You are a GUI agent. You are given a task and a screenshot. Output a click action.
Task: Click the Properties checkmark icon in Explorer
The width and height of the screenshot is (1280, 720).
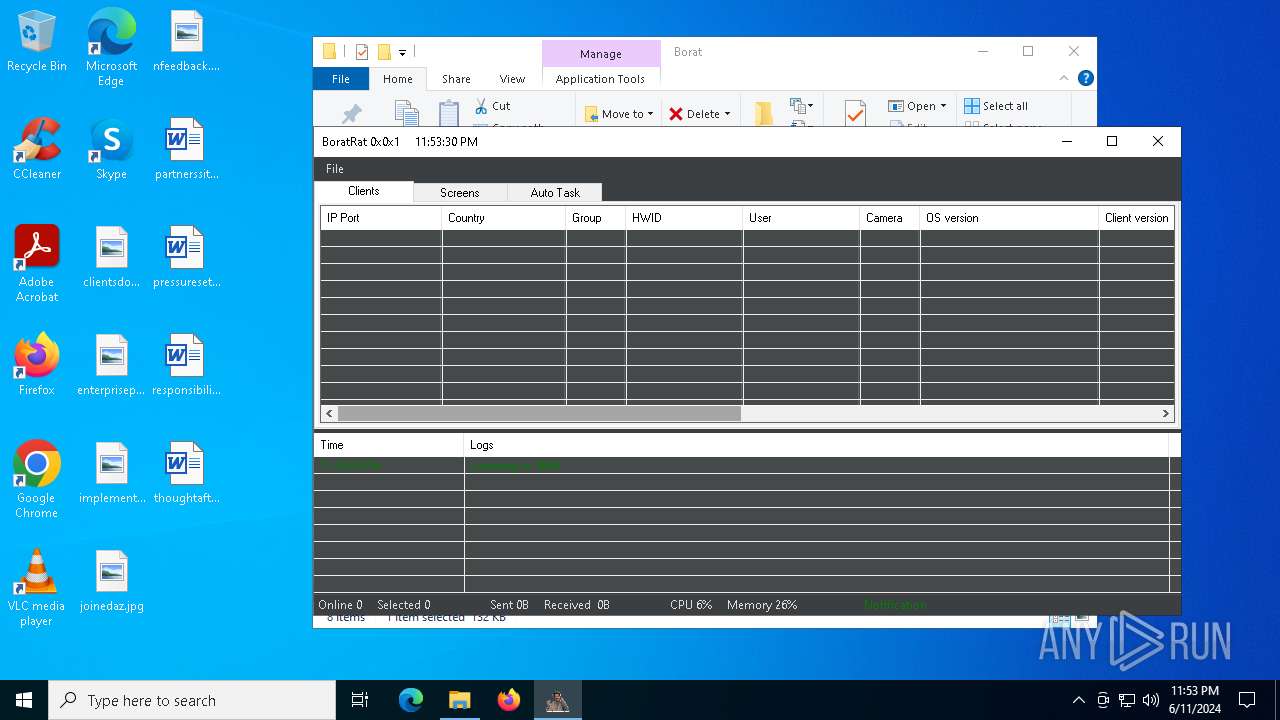[855, 113]
